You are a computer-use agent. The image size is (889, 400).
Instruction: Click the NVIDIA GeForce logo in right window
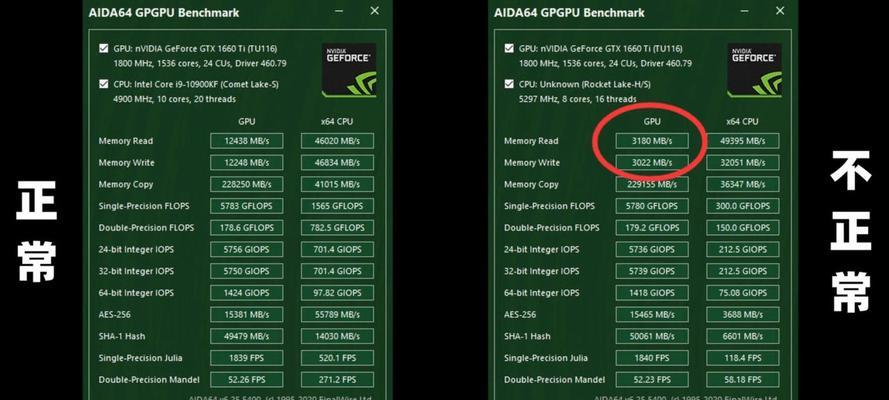tap(754, 70)
